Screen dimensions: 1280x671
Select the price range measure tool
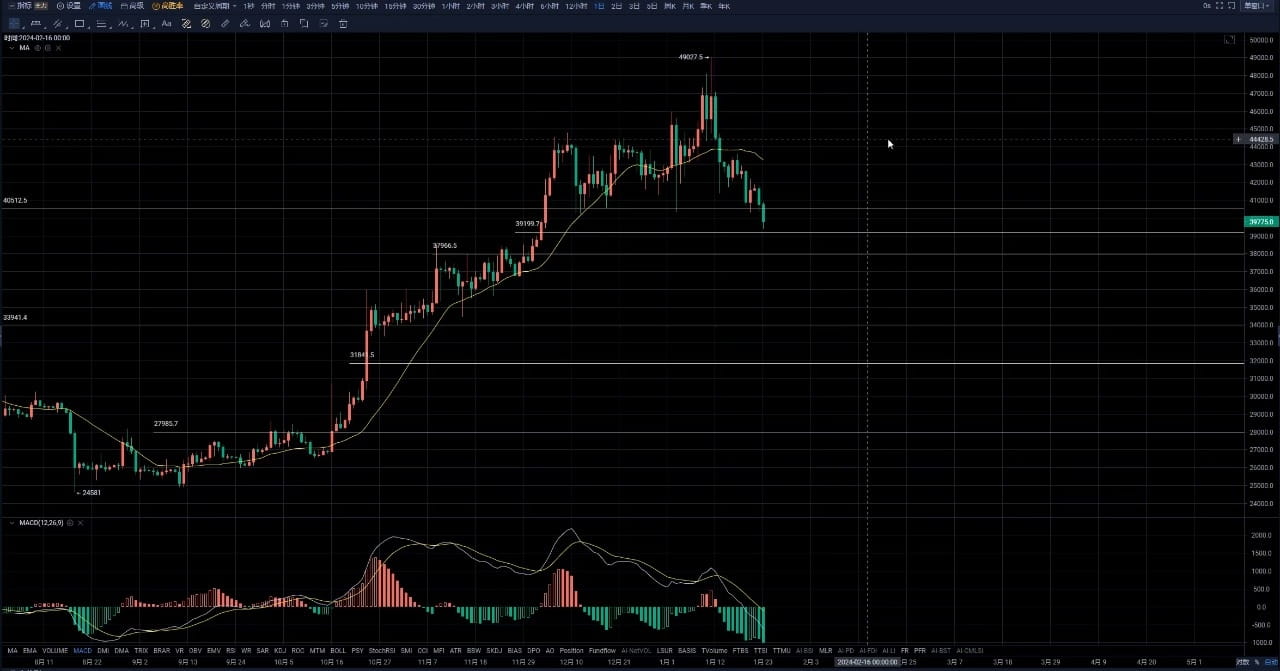click(144, 23)
